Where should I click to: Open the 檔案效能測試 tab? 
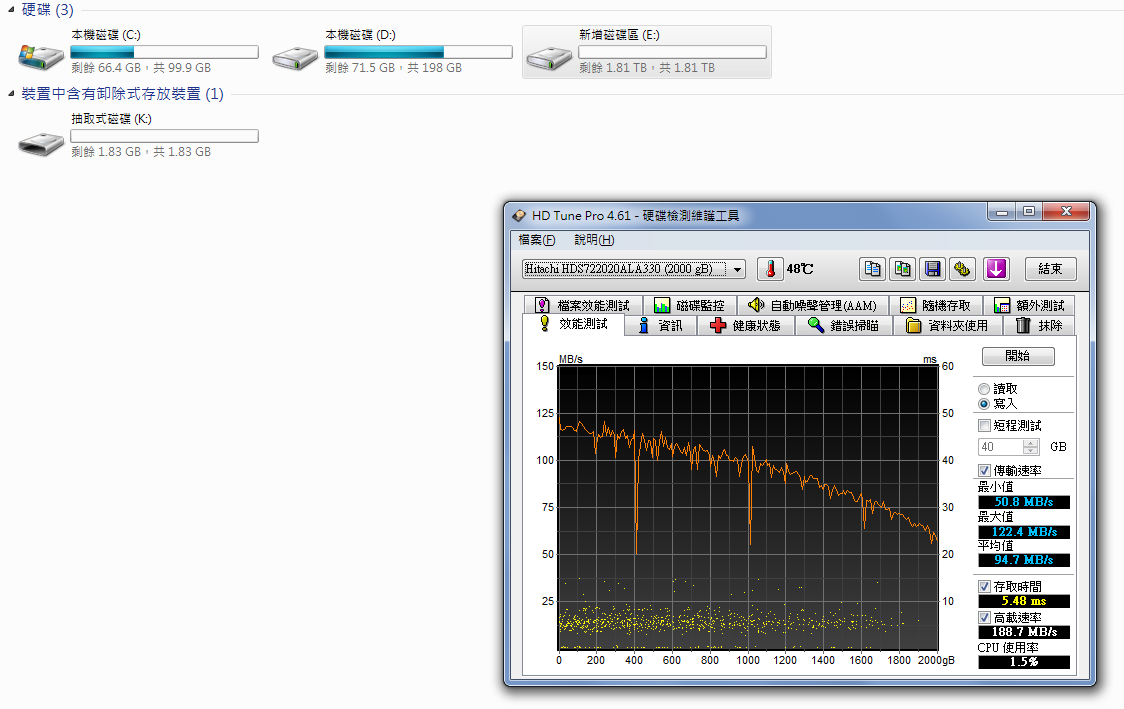(x=583, y=305)
